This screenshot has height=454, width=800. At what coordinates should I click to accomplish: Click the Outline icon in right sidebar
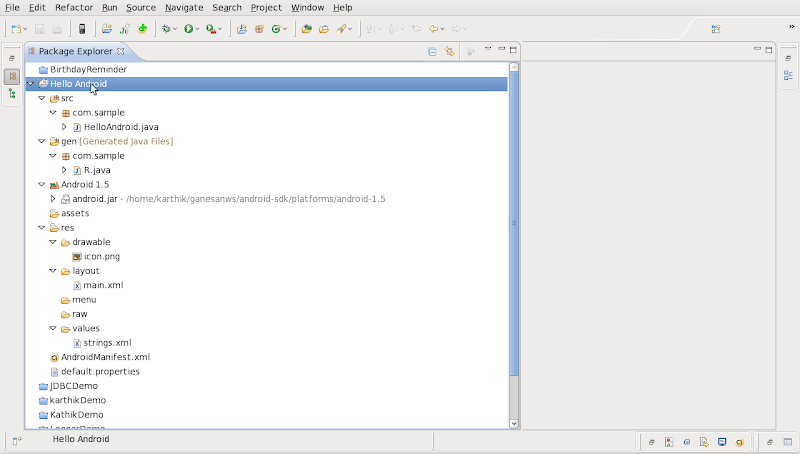point(788,76)
